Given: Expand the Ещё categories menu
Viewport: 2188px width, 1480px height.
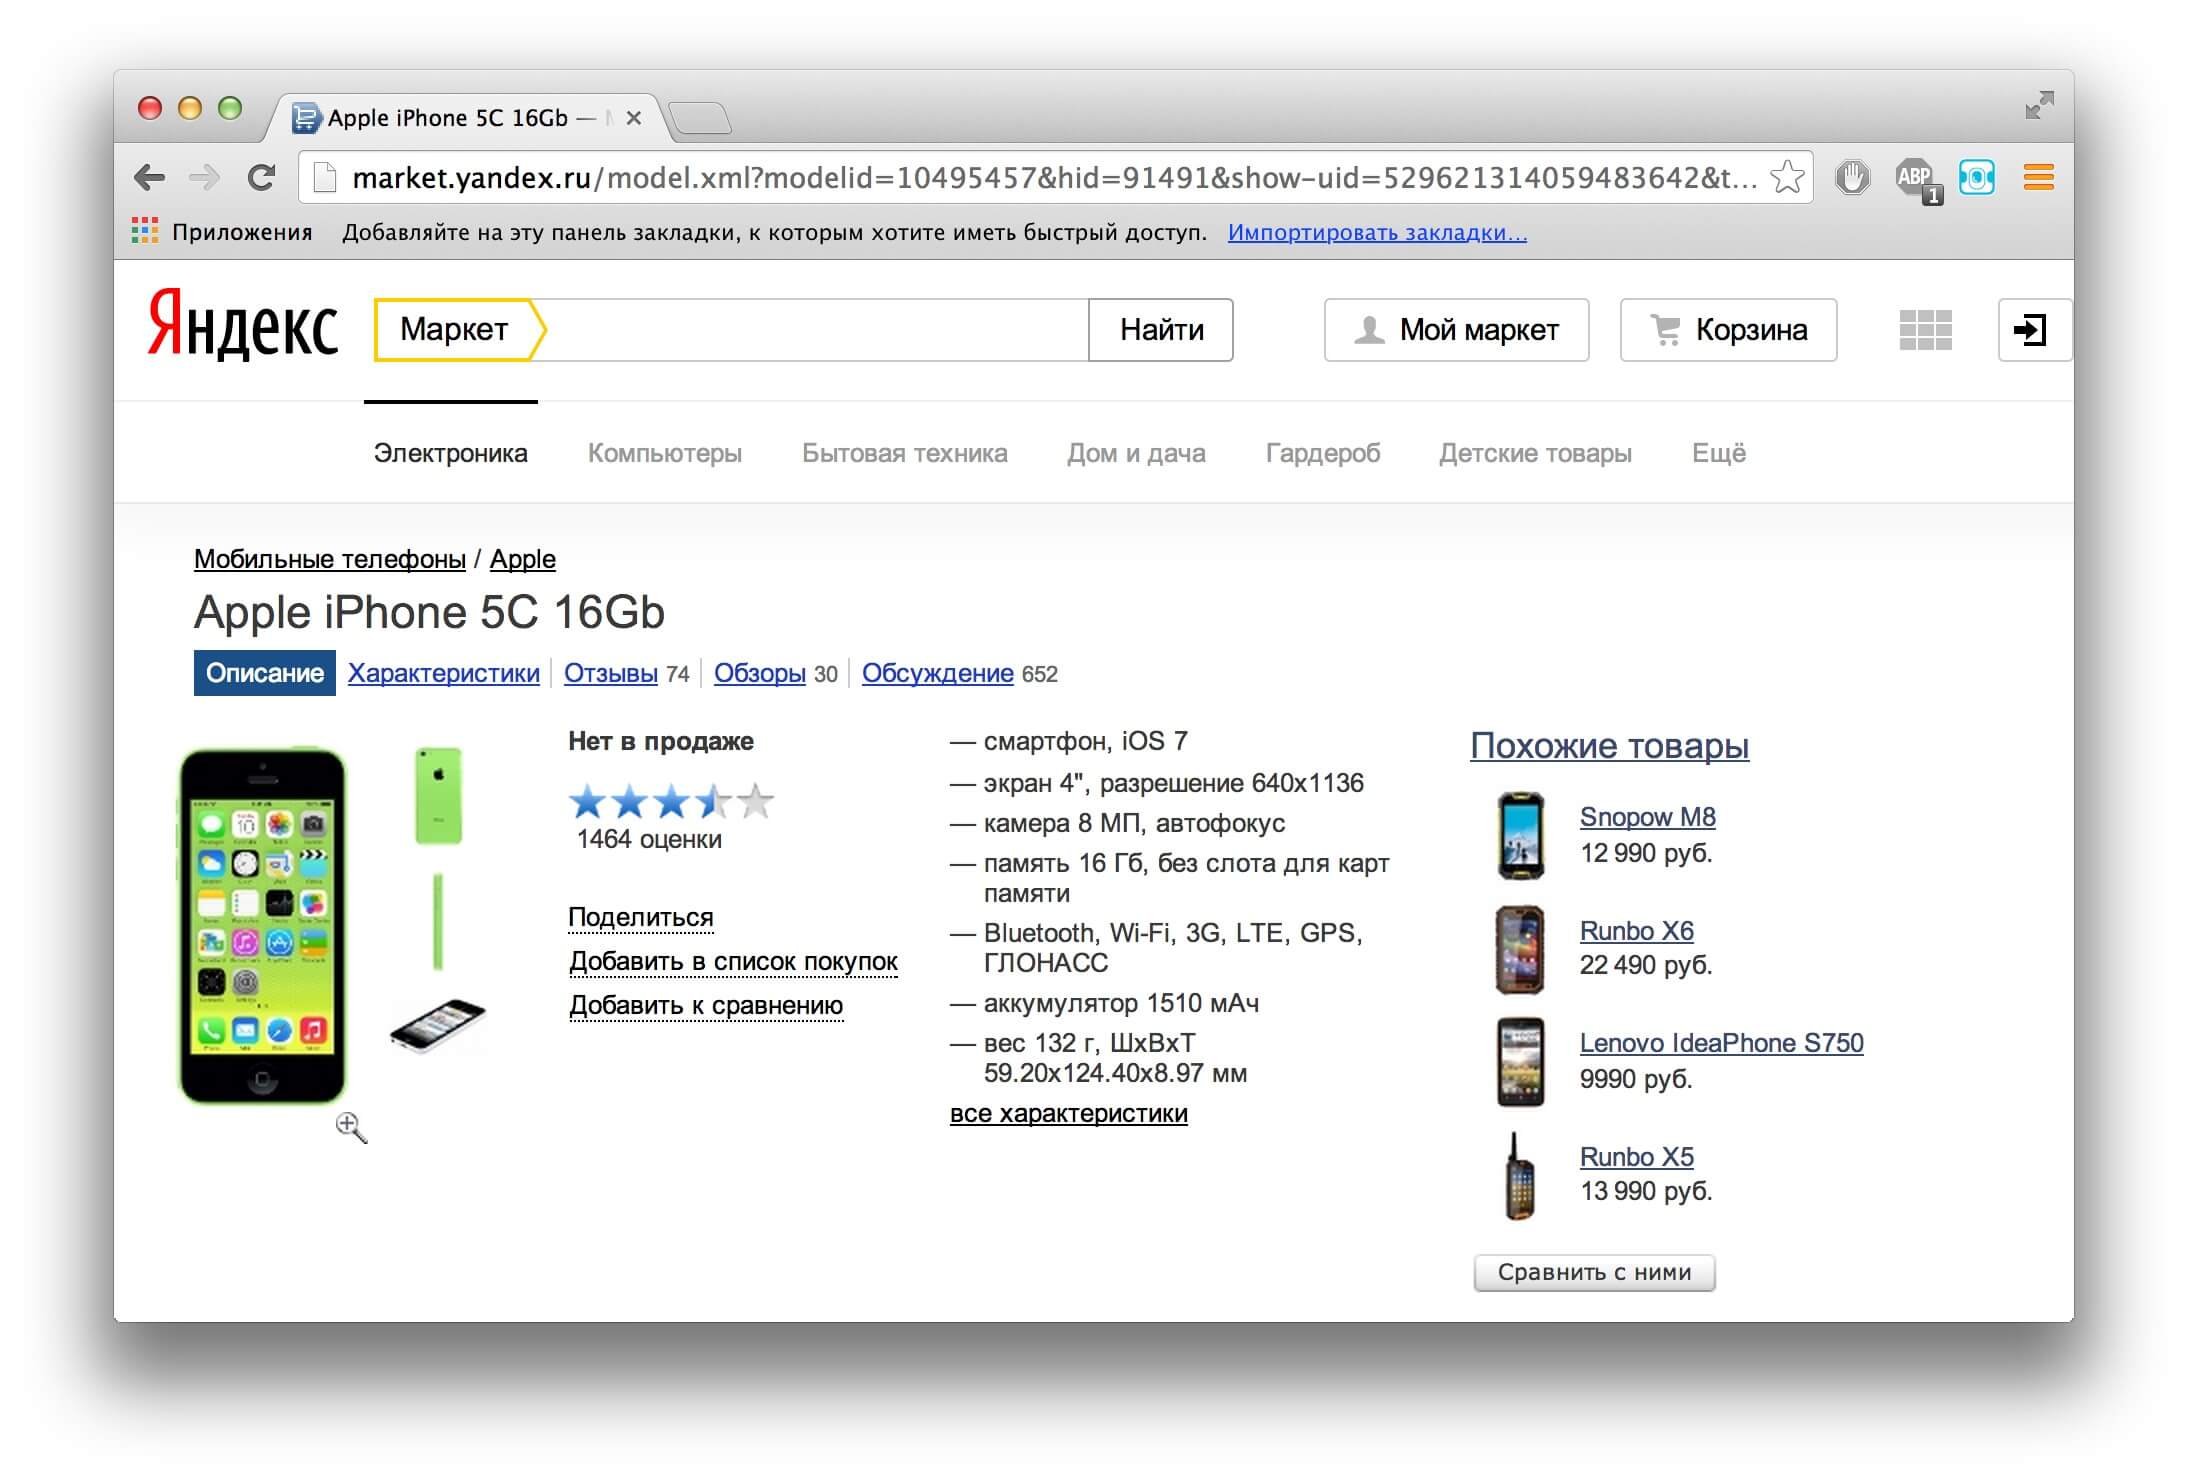Looking at the screenshot, I should point(1719,453).
